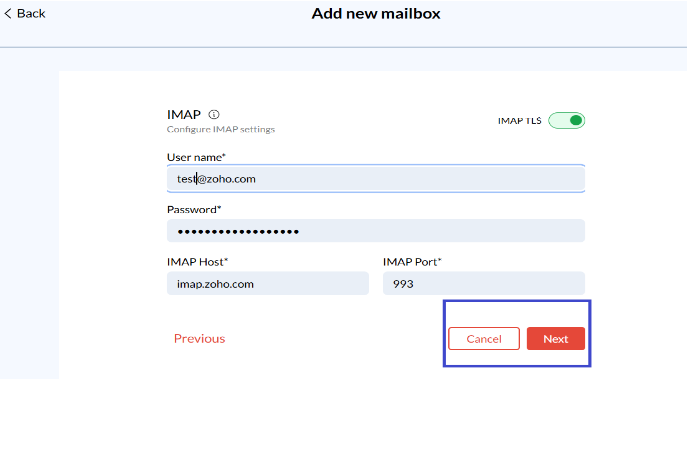
Task: Click into the Password field
Action: coord(375,231)
